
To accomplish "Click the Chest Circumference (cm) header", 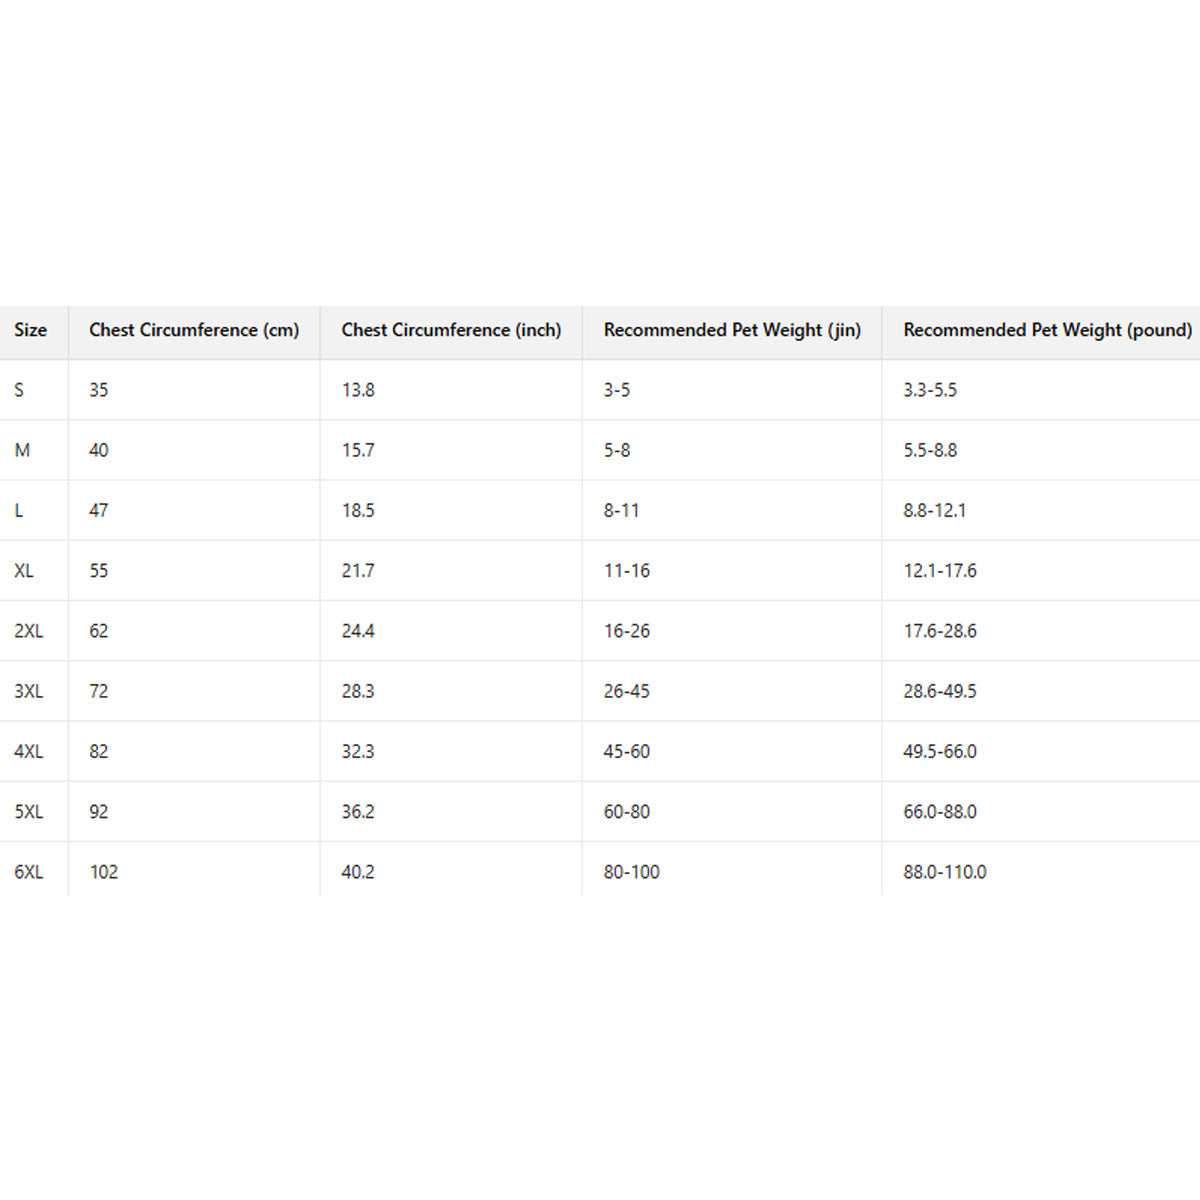I will (194, 330).
